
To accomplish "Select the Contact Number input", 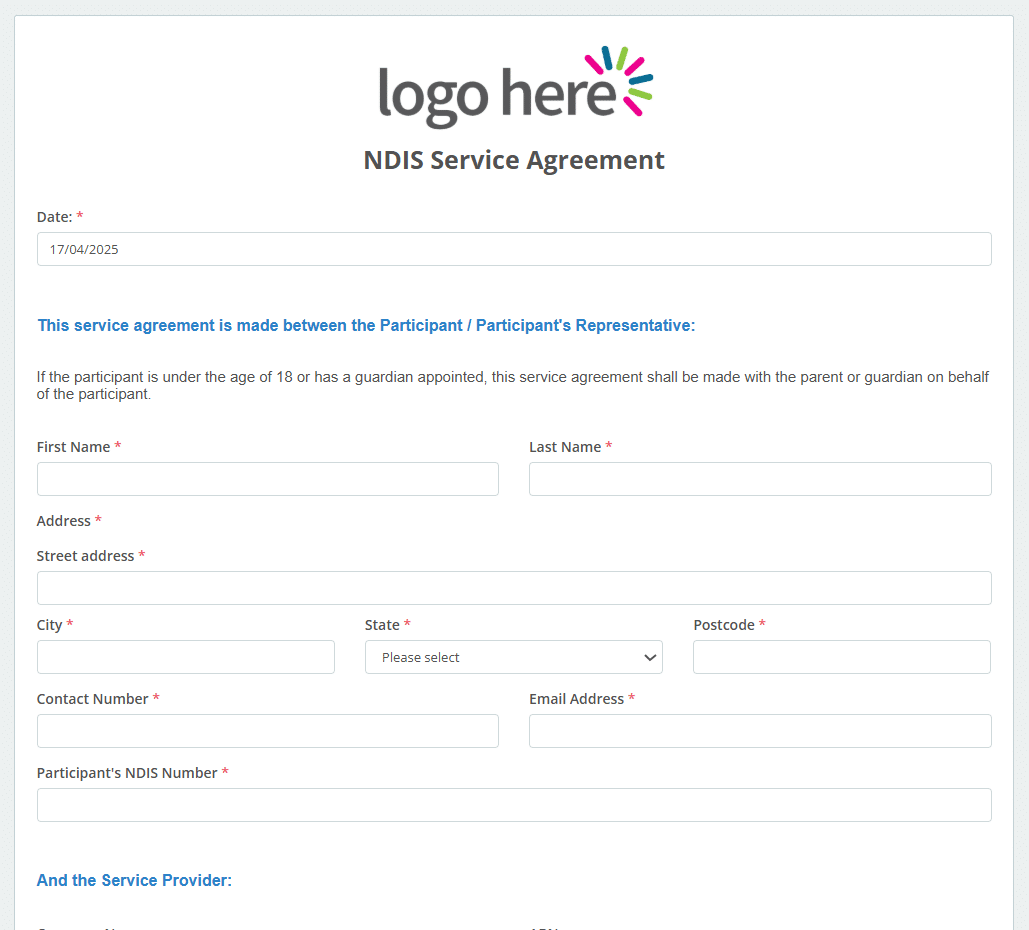I will click(267, 731).
